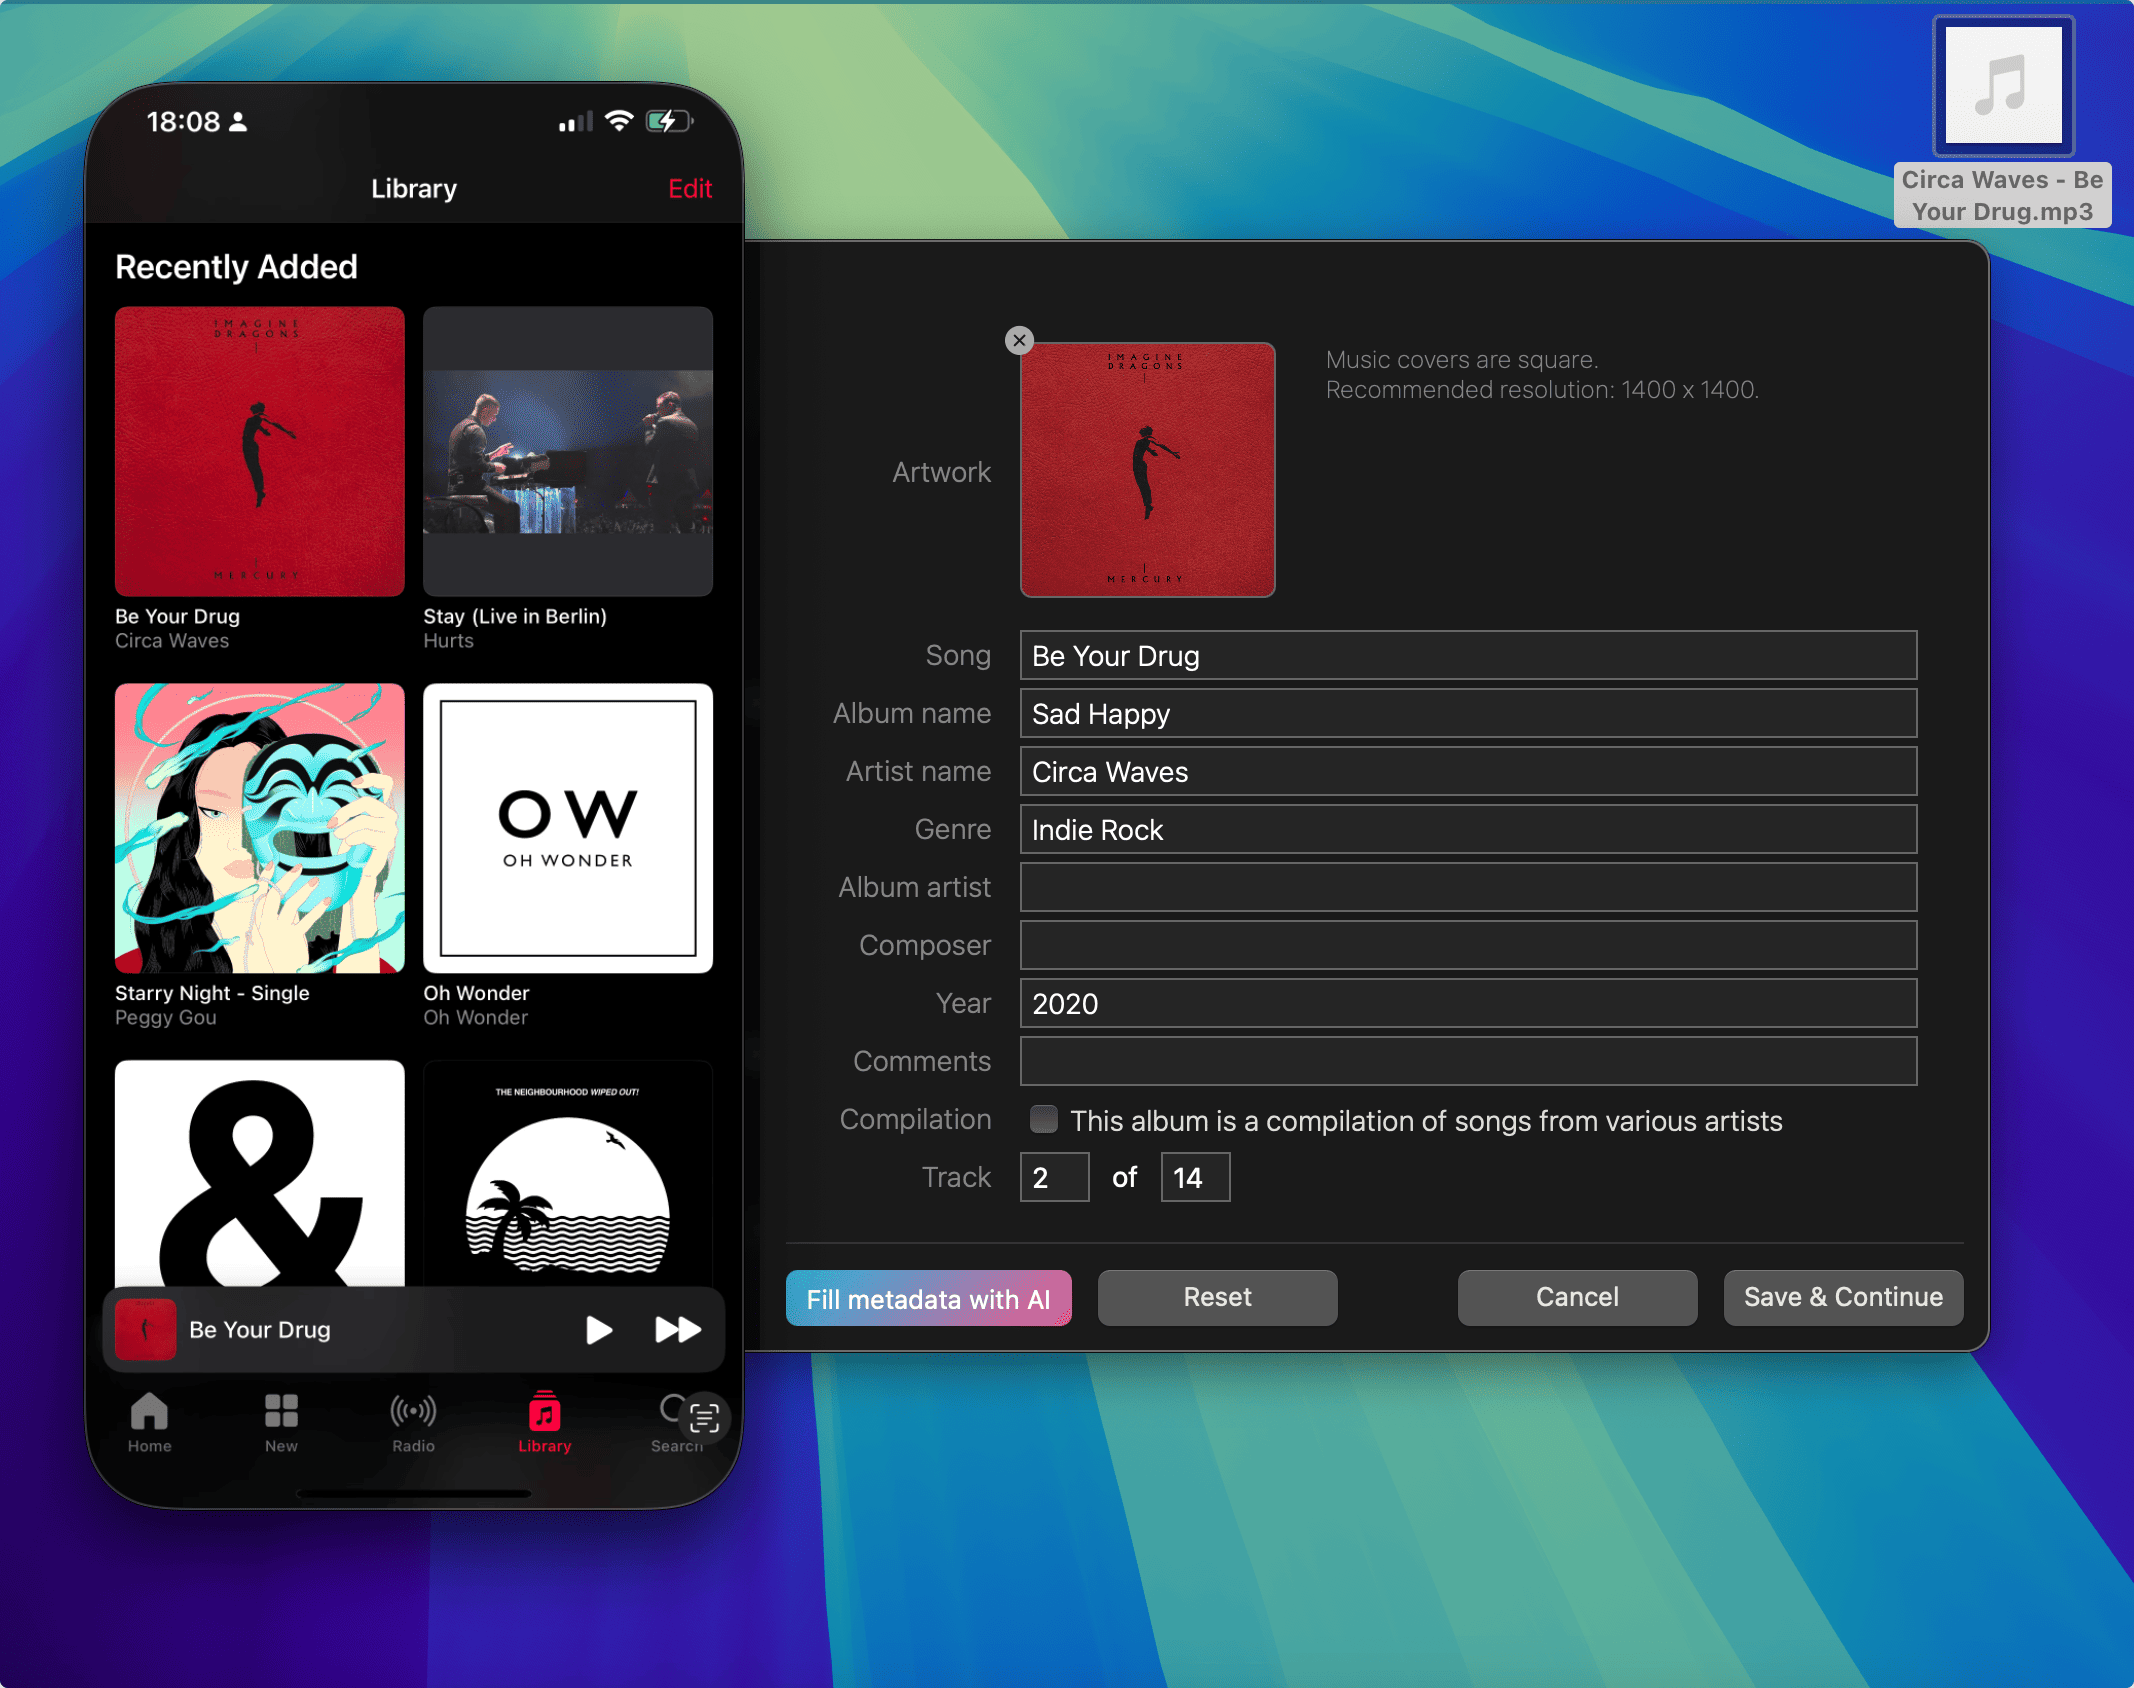The image size is (2134, 1688).
Task: Click the Year field showing 2020
Action: (x=1468, y=1004)
